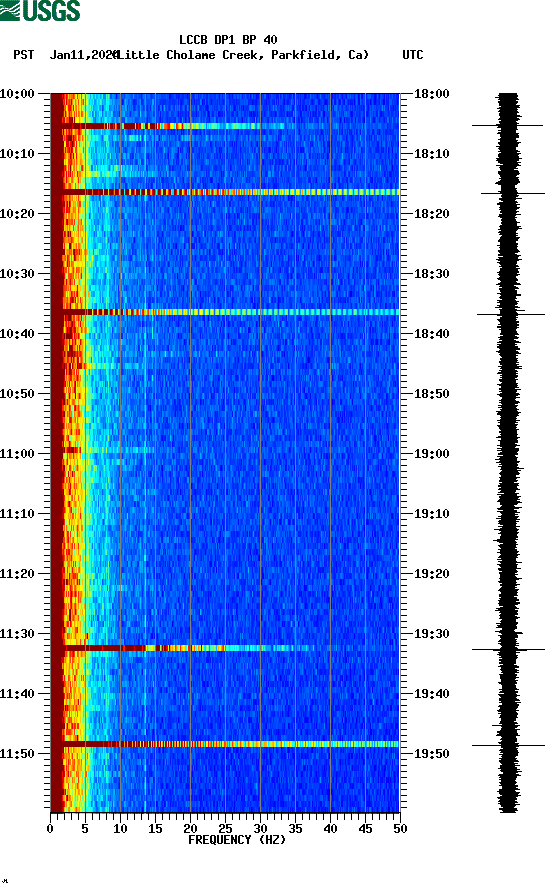Click the '18:10' UTC time label
The width and height of the screenshot is (552, 892).
coord(431,154)
